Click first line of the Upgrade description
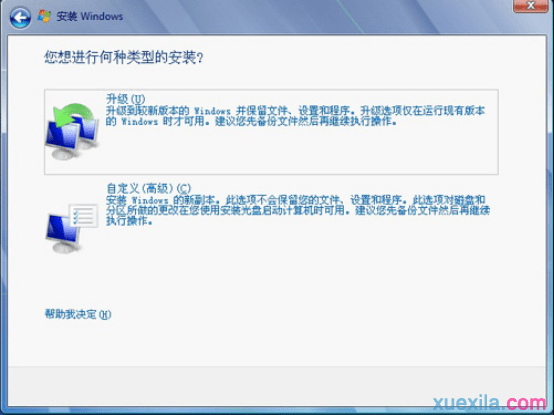The height and width of the screenshot is (415, 554). coord(295,111)
